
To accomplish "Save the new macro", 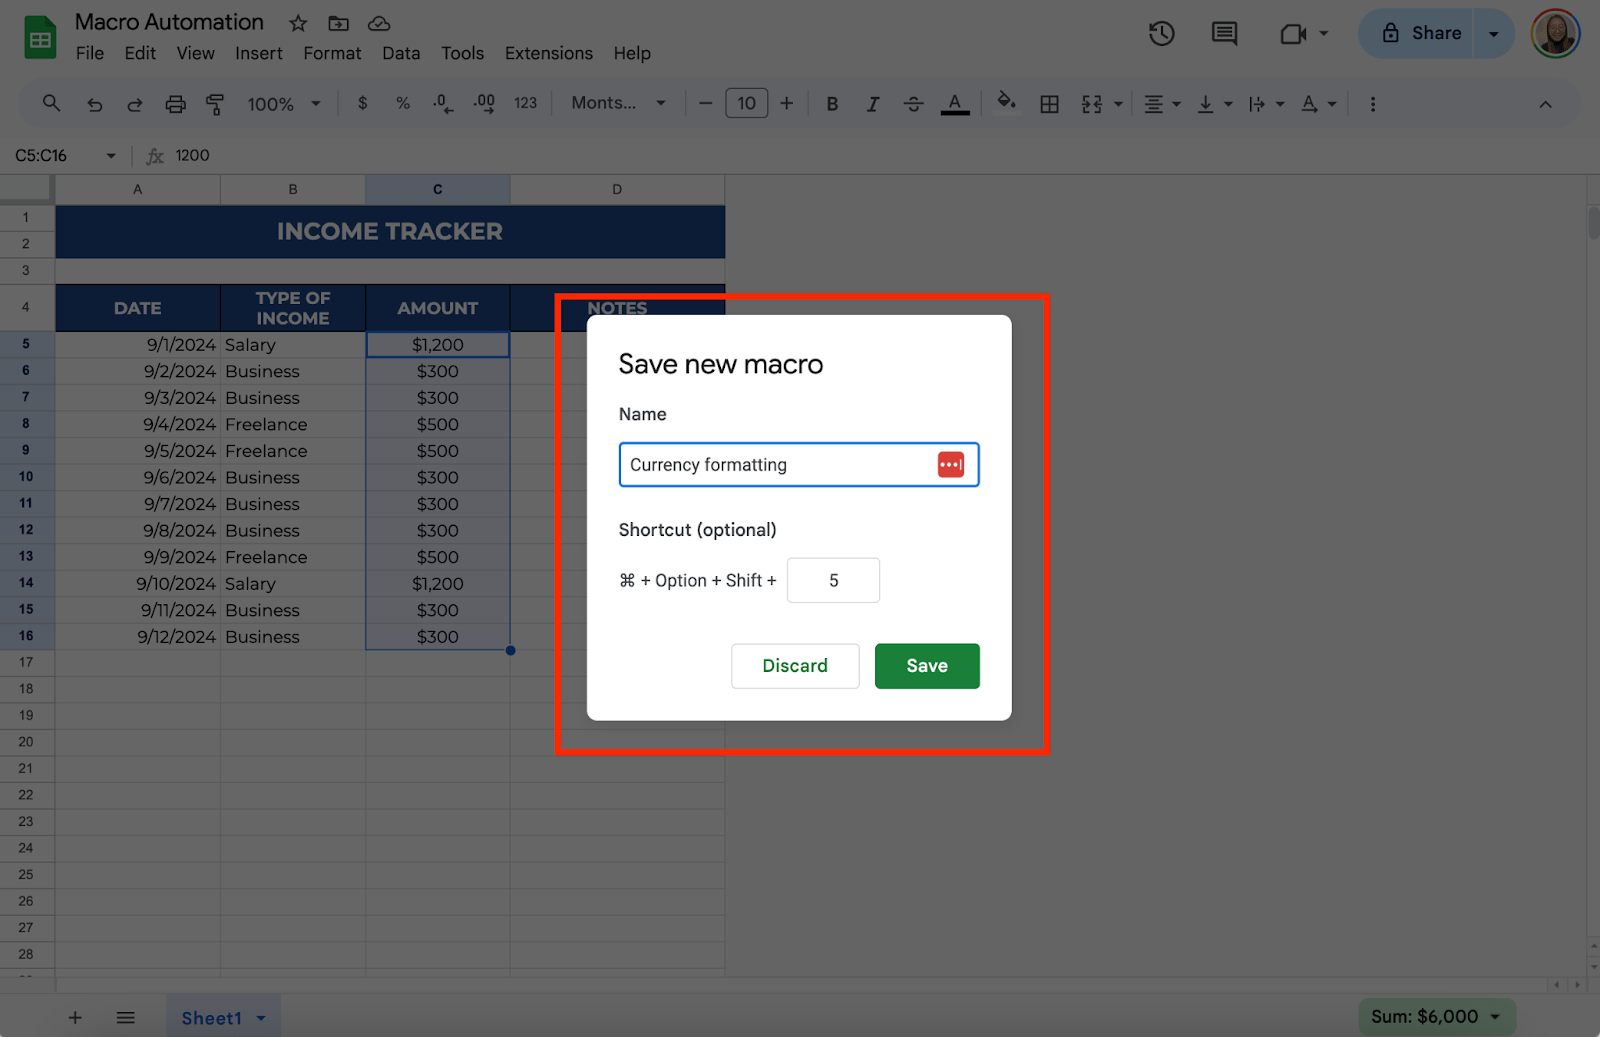I will [926, 666].
